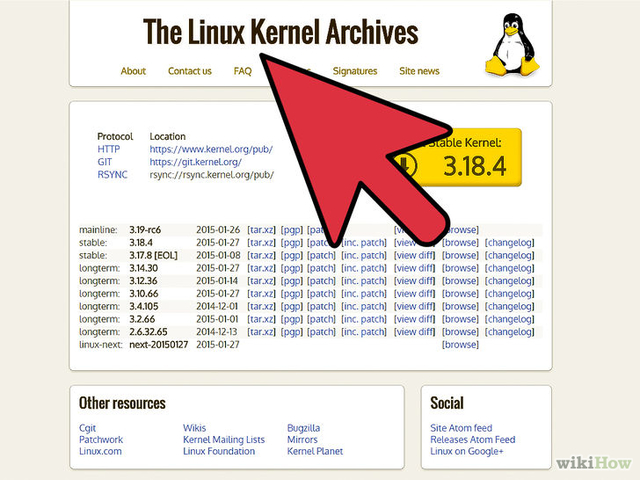Open the Linux on Google+ link

point(467,451)
